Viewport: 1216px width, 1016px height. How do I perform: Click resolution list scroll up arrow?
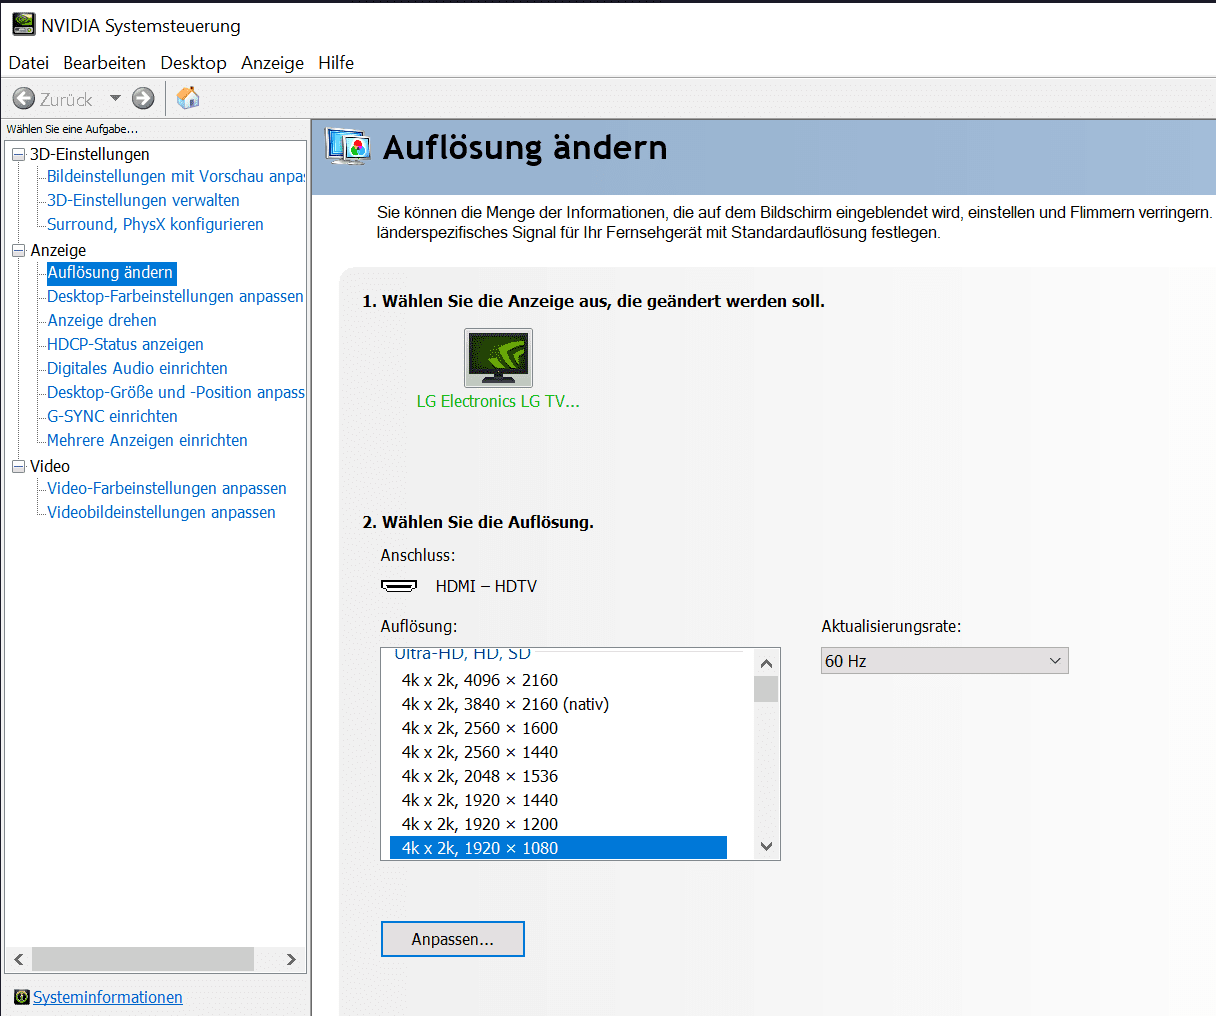[767, 663]
